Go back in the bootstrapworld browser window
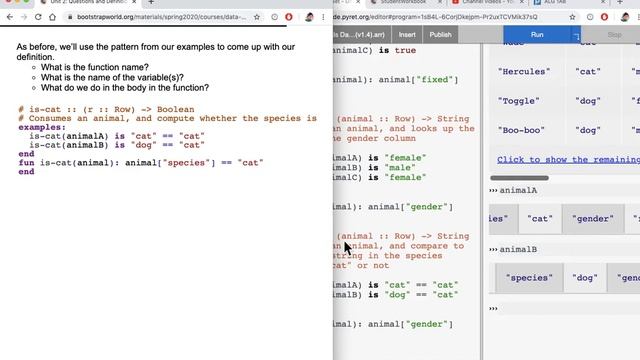The image size is (640, 360). click(10, 17)
